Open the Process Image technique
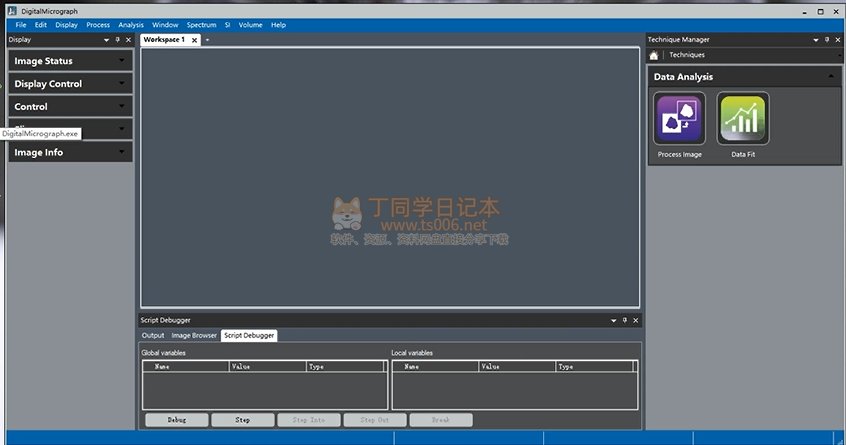 679,119
